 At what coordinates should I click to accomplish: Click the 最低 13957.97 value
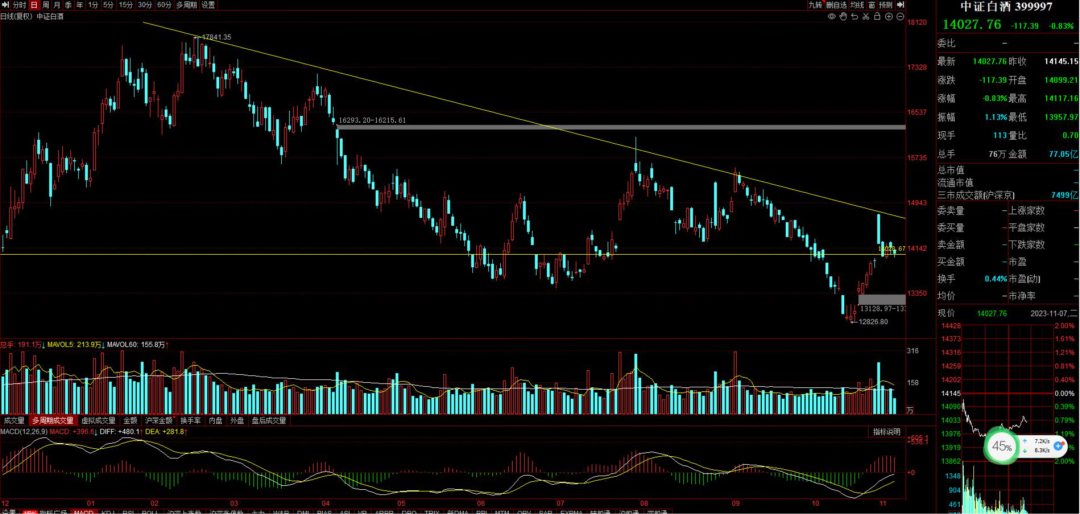1060,117
